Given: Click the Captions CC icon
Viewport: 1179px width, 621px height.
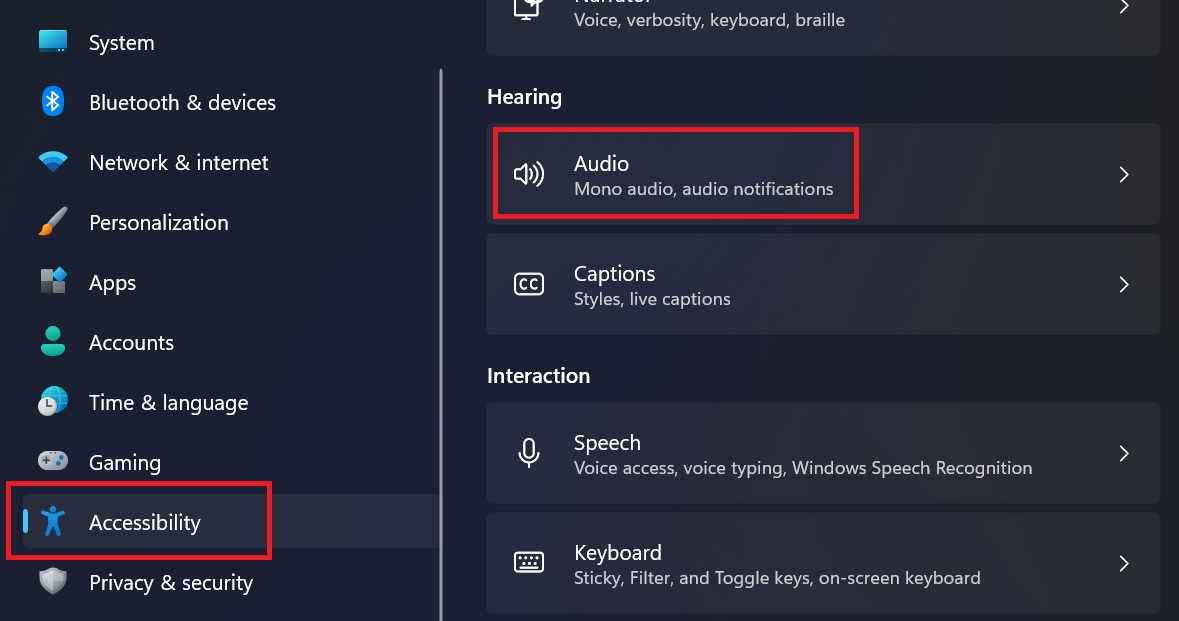Looking at the screenshot, I should tap(529, 284).
